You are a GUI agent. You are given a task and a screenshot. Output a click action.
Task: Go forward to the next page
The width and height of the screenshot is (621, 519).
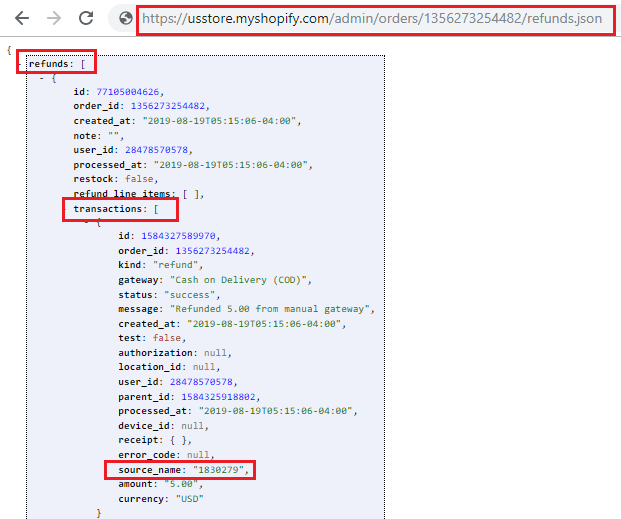click(x=54, y=18)
